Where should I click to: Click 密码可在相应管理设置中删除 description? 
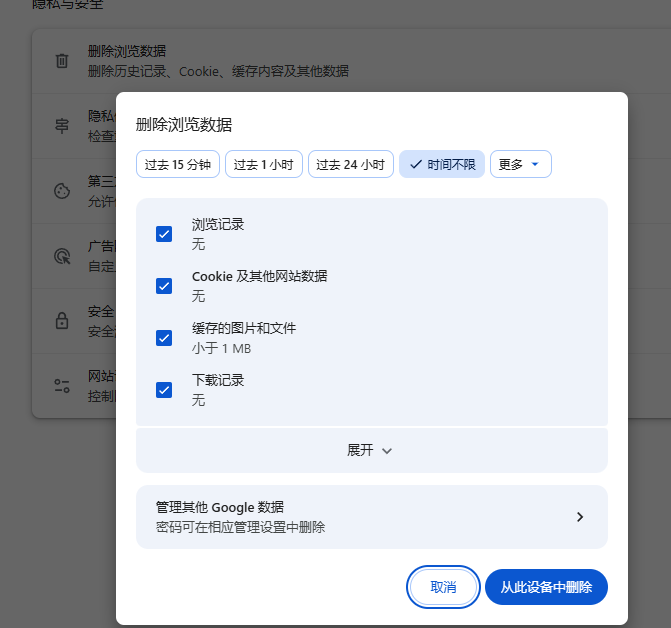tap(240, 527)
